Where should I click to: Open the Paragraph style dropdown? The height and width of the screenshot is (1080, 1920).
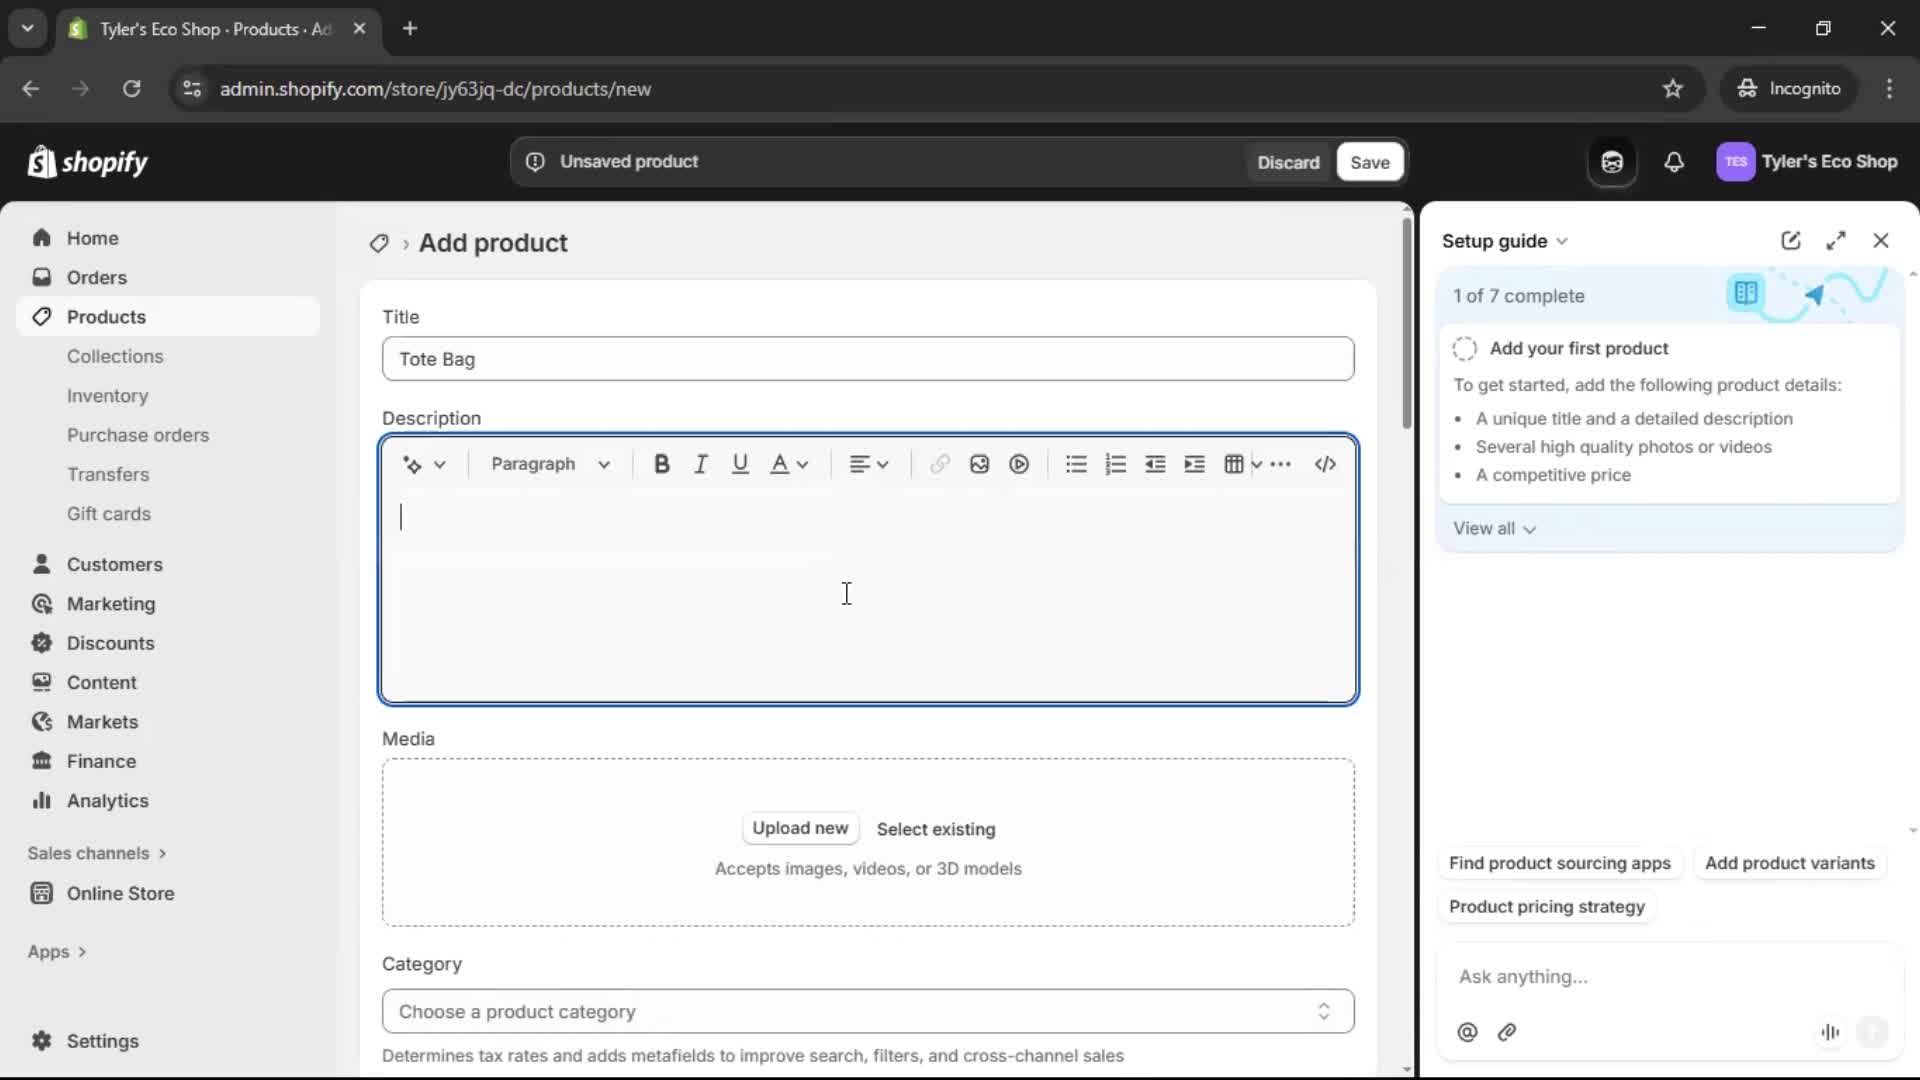point(550,464)
